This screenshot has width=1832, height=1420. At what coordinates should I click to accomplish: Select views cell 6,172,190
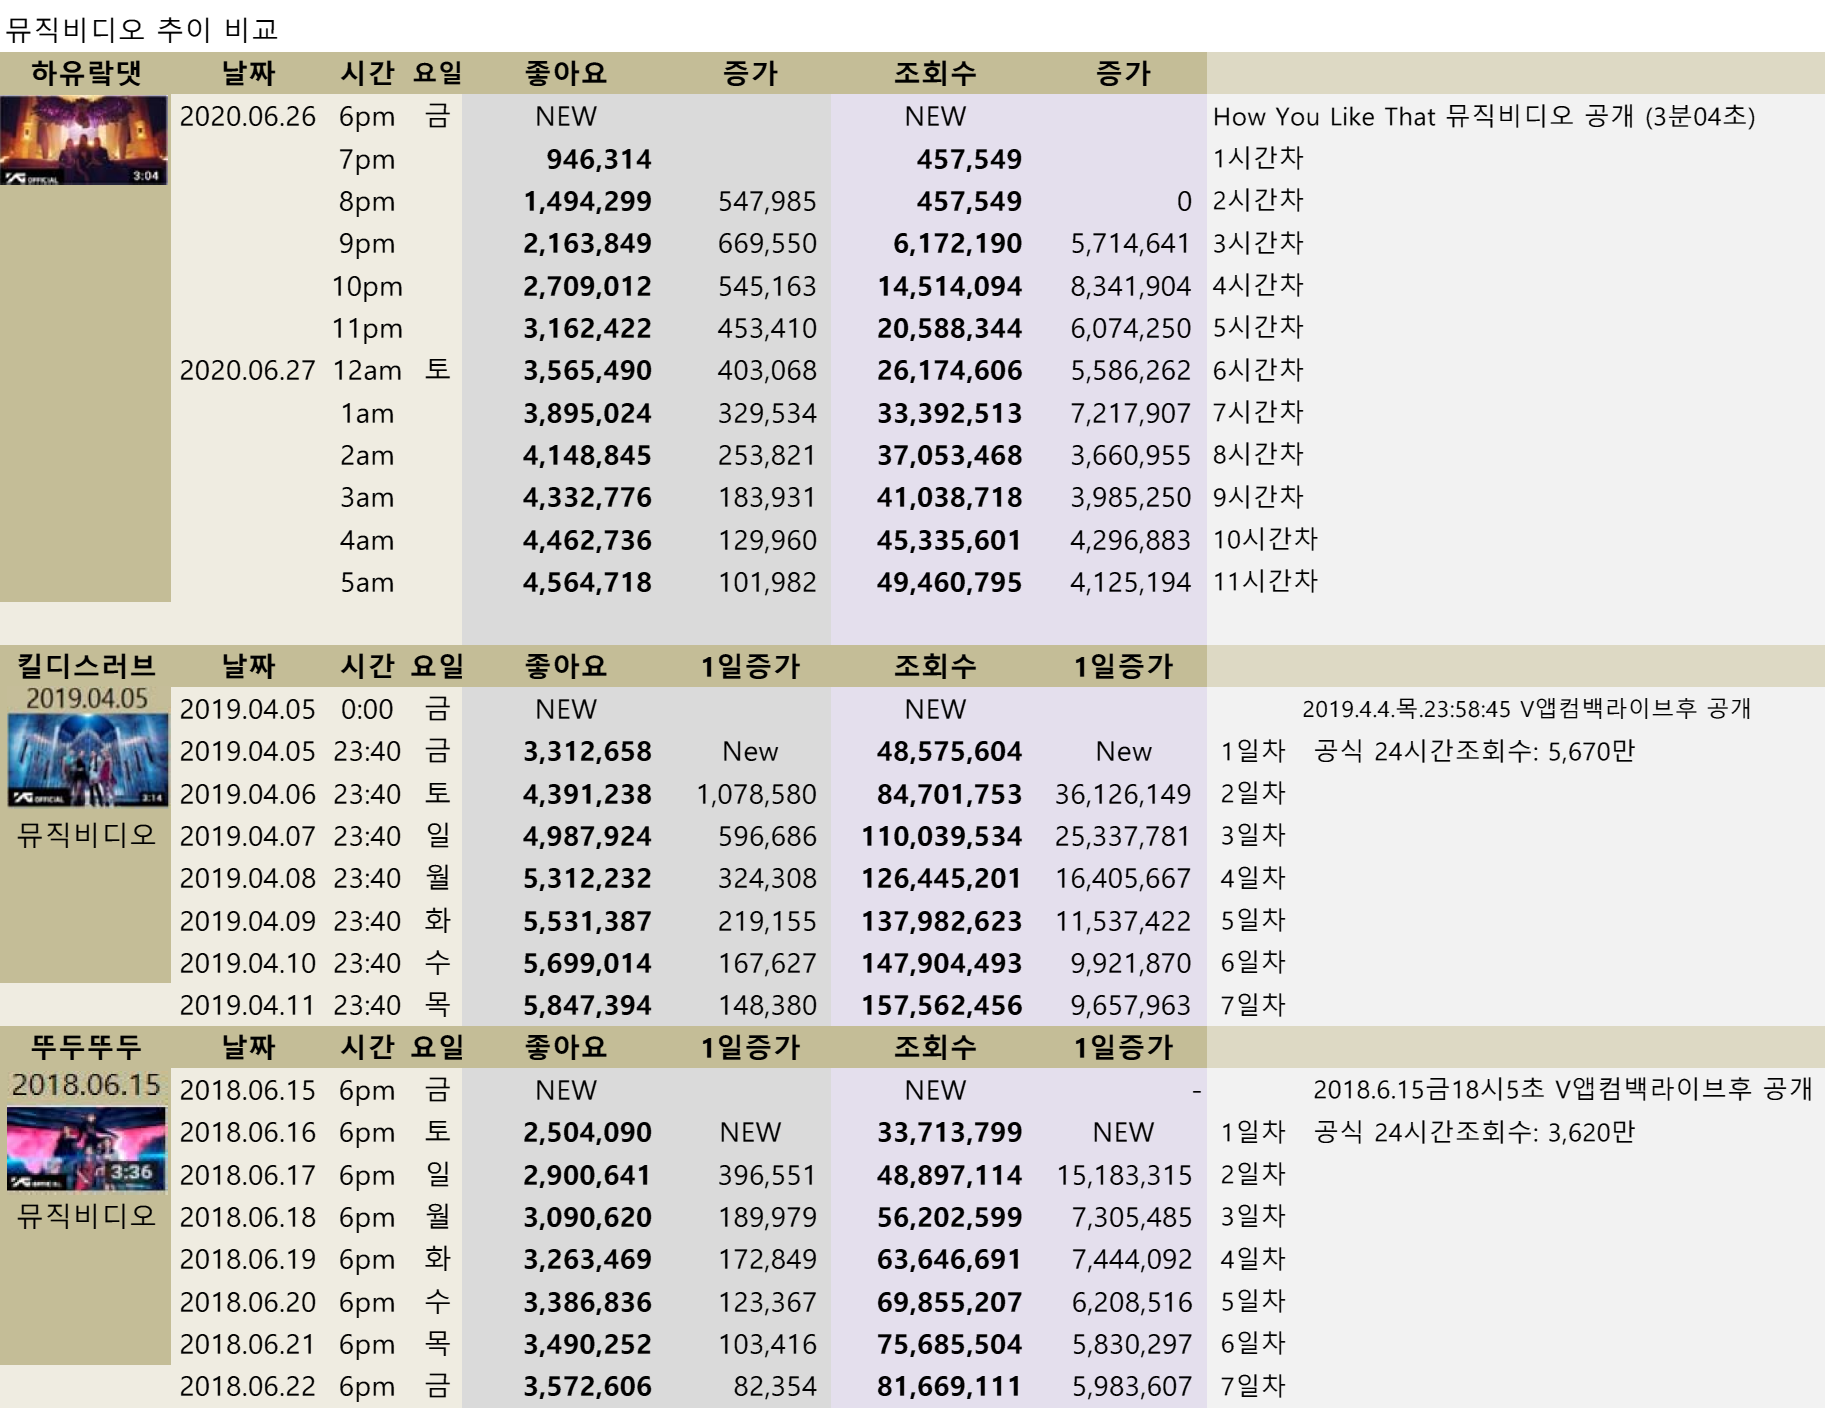click(957, 243)
